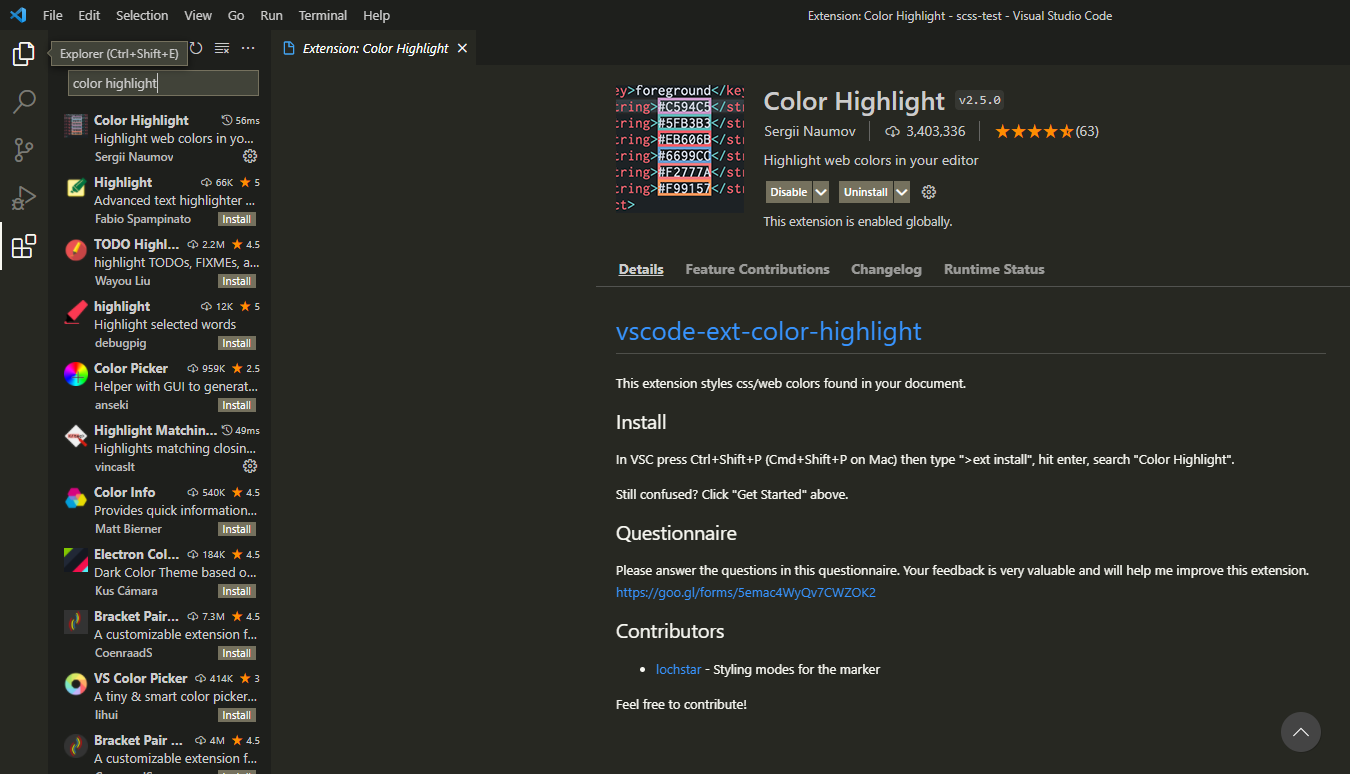
Task: Open the File menu
Action: click(x=53, y=15)
